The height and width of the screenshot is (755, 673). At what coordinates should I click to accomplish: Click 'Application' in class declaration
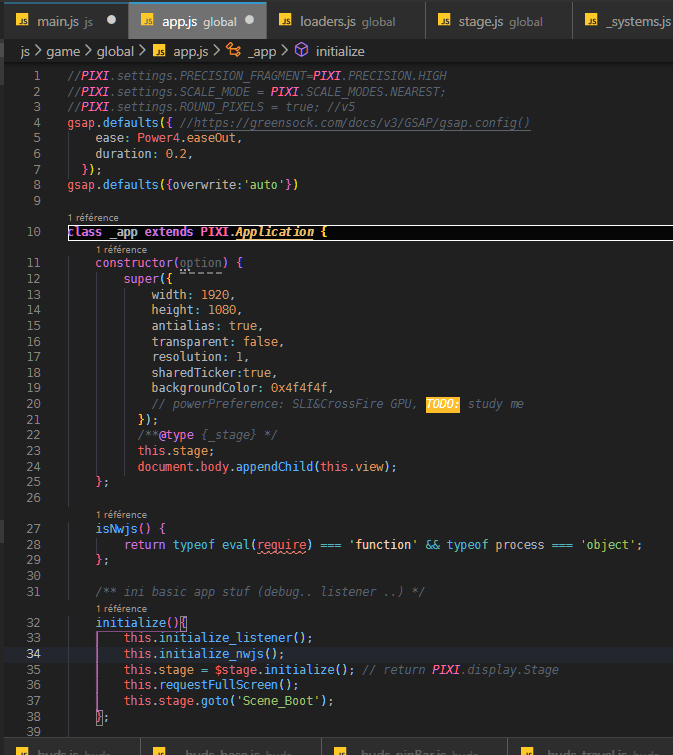click(x=274, y=232)
